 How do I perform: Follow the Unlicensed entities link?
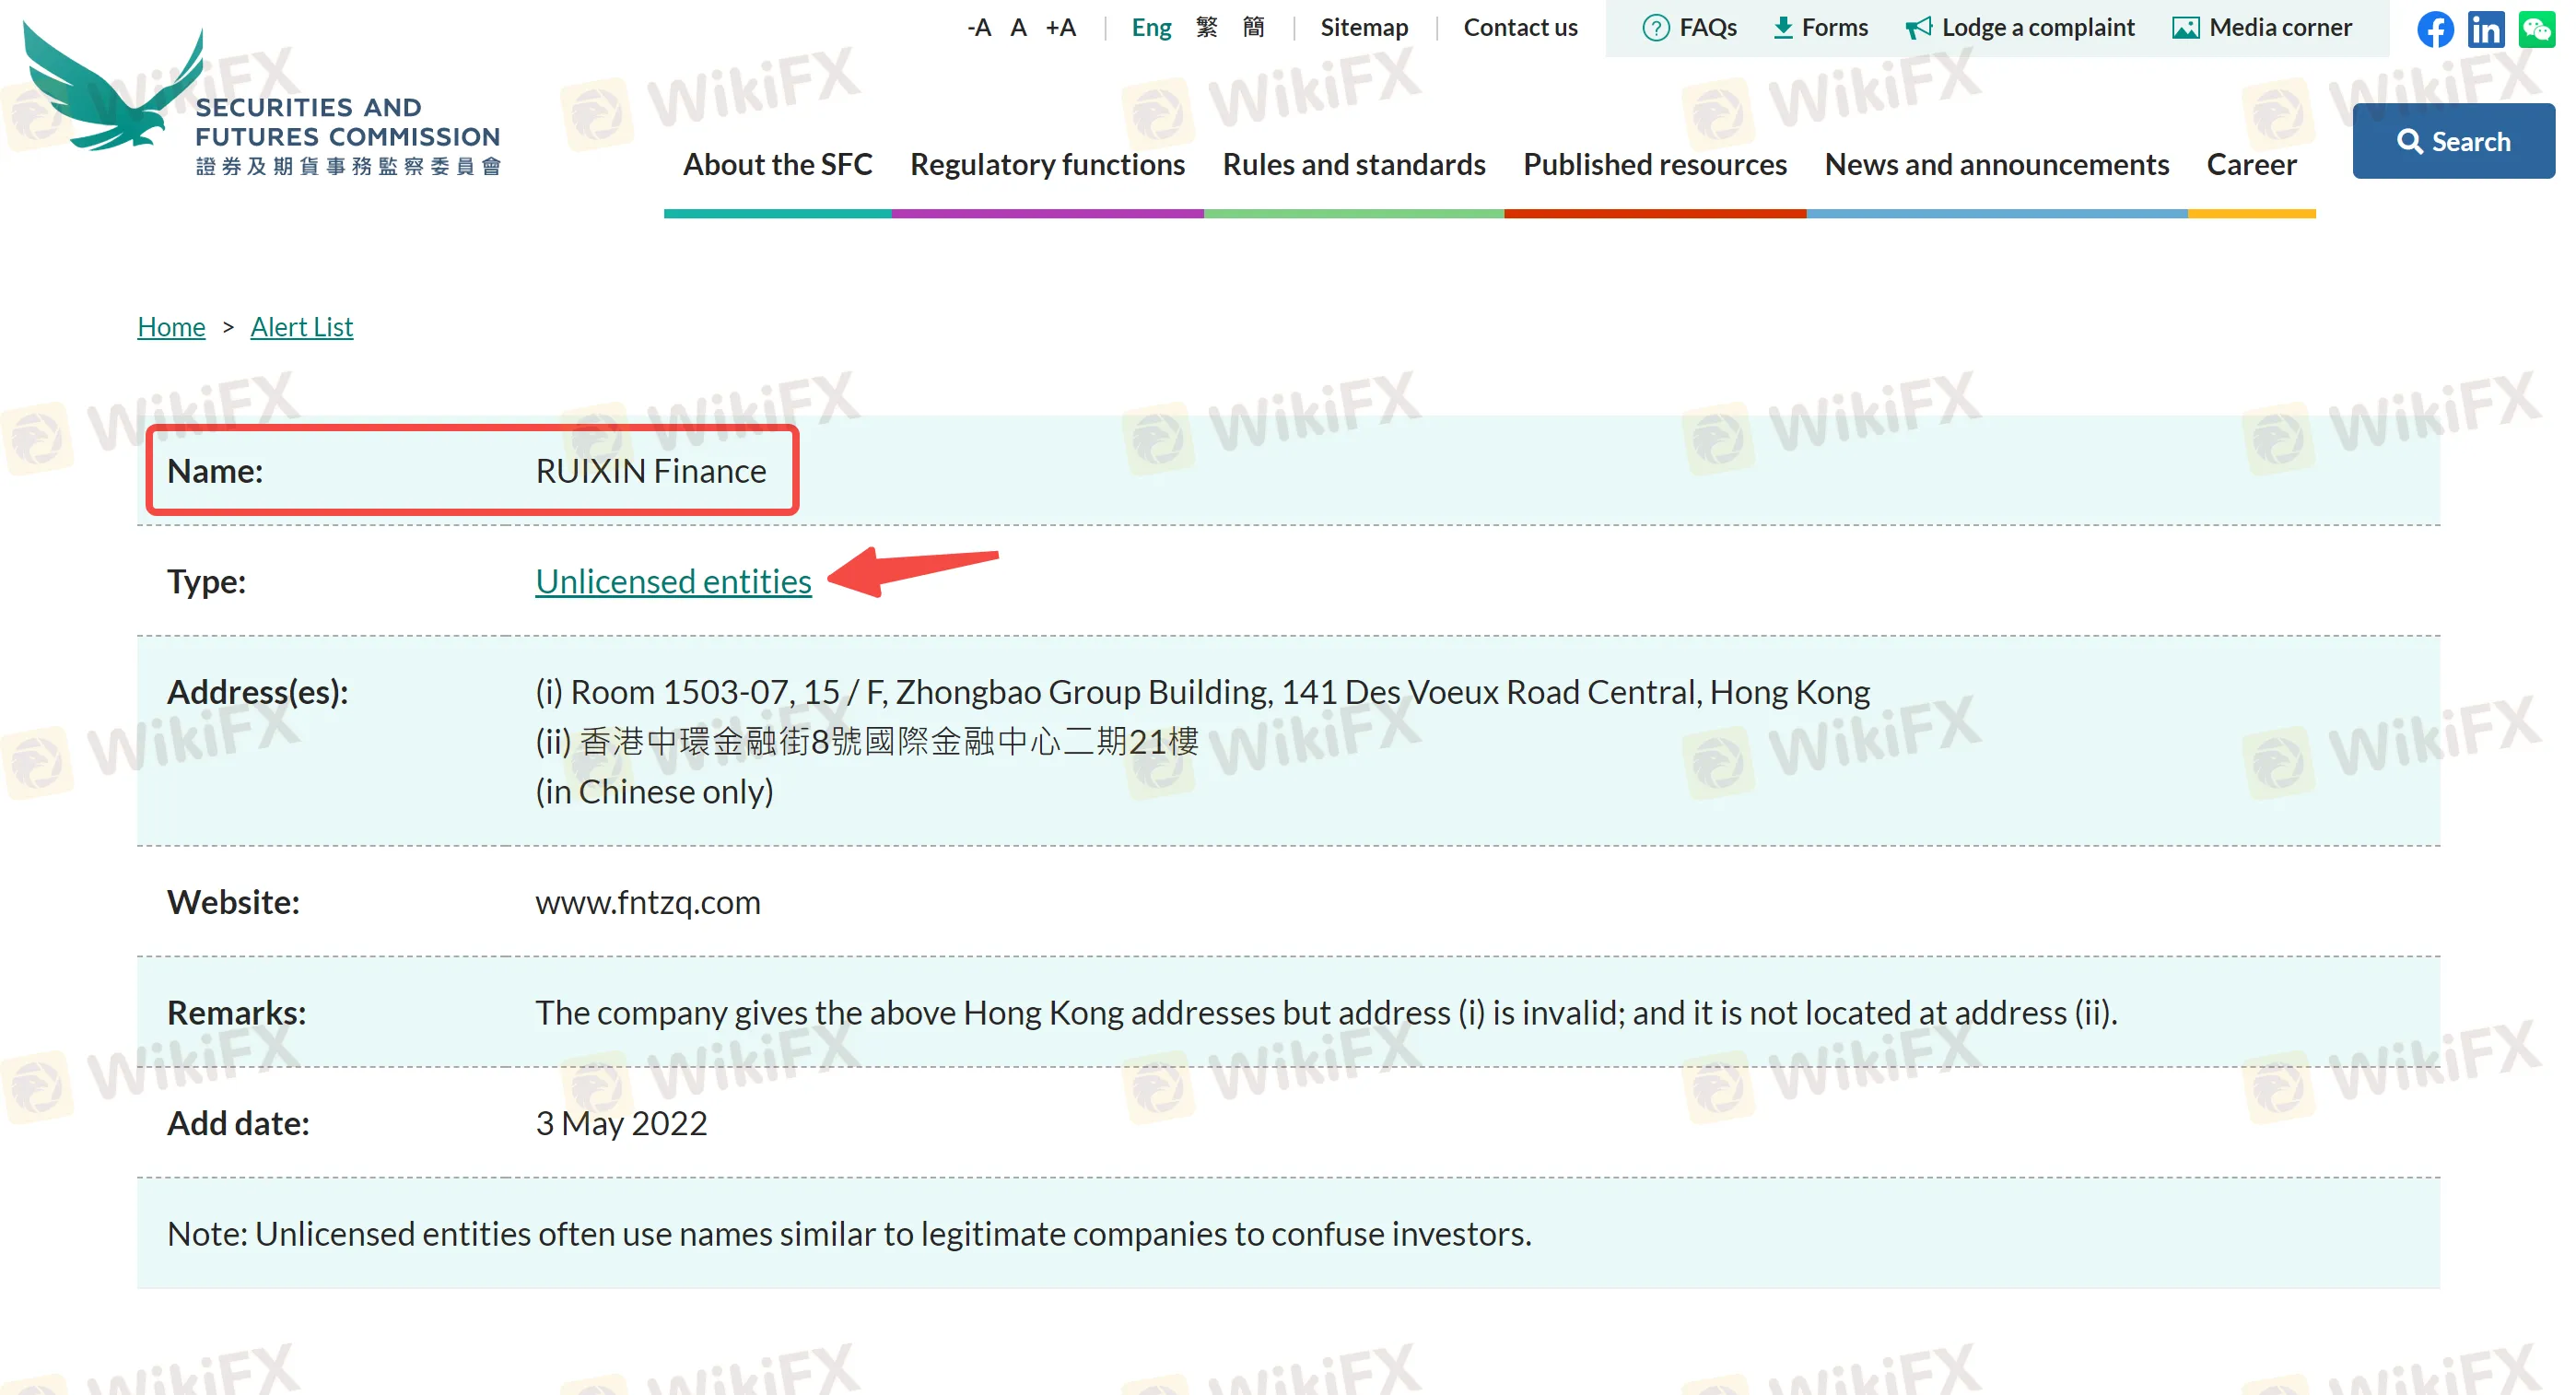673,581
